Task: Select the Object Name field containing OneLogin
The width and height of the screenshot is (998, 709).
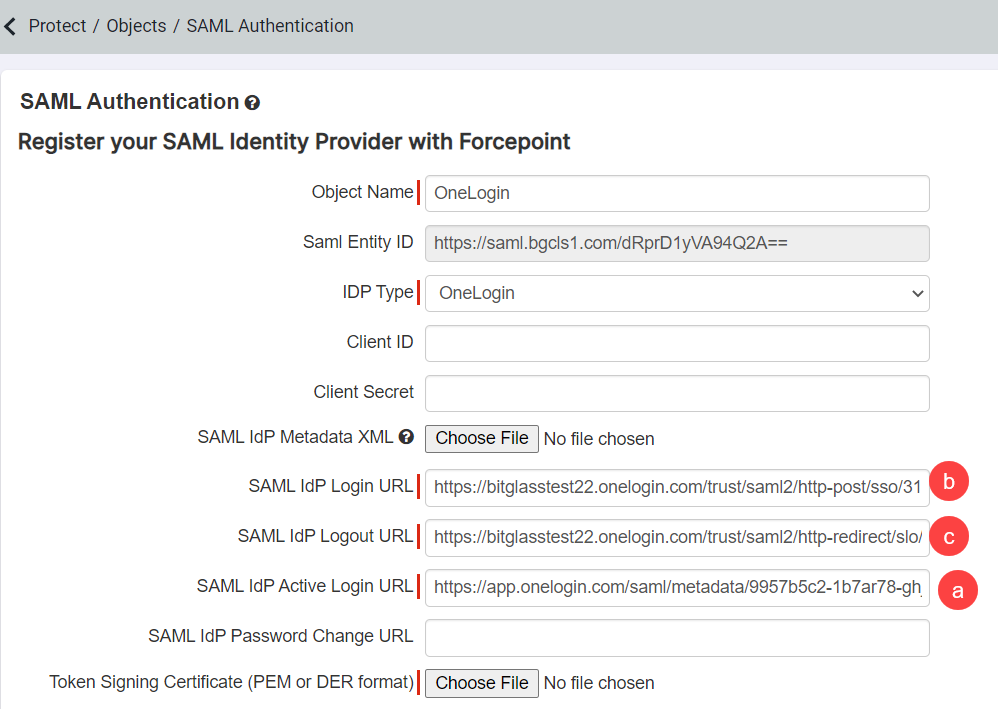Action: [677, 193]
